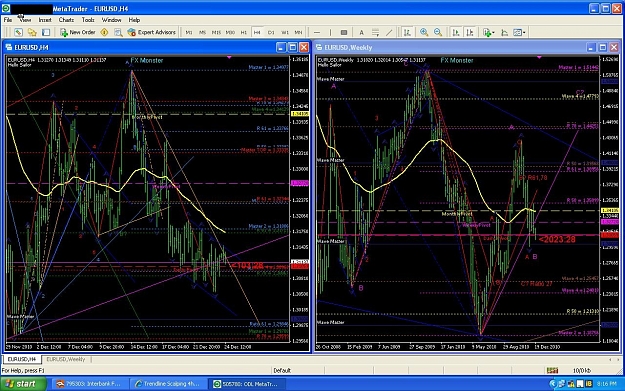Image resolution: width=625 pixels, height=391 pixels.
Task: Click the zoom out magnifier icon
Action: (438, 32)
